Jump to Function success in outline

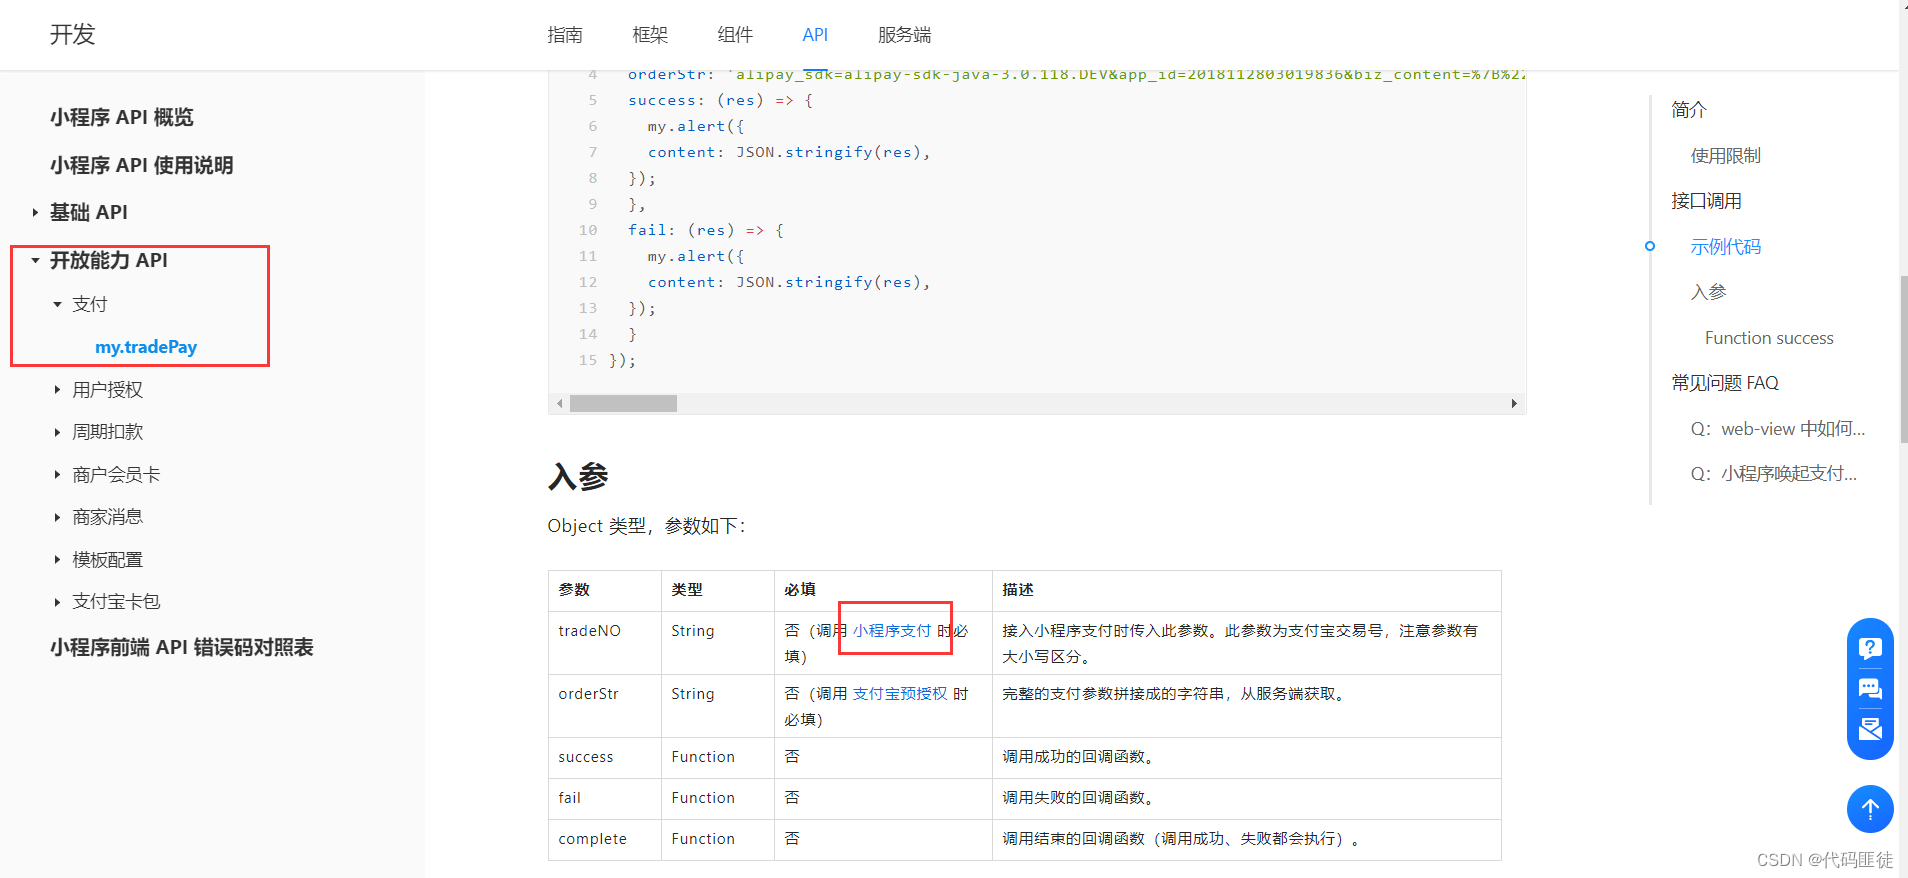[x=1769, y=338]
